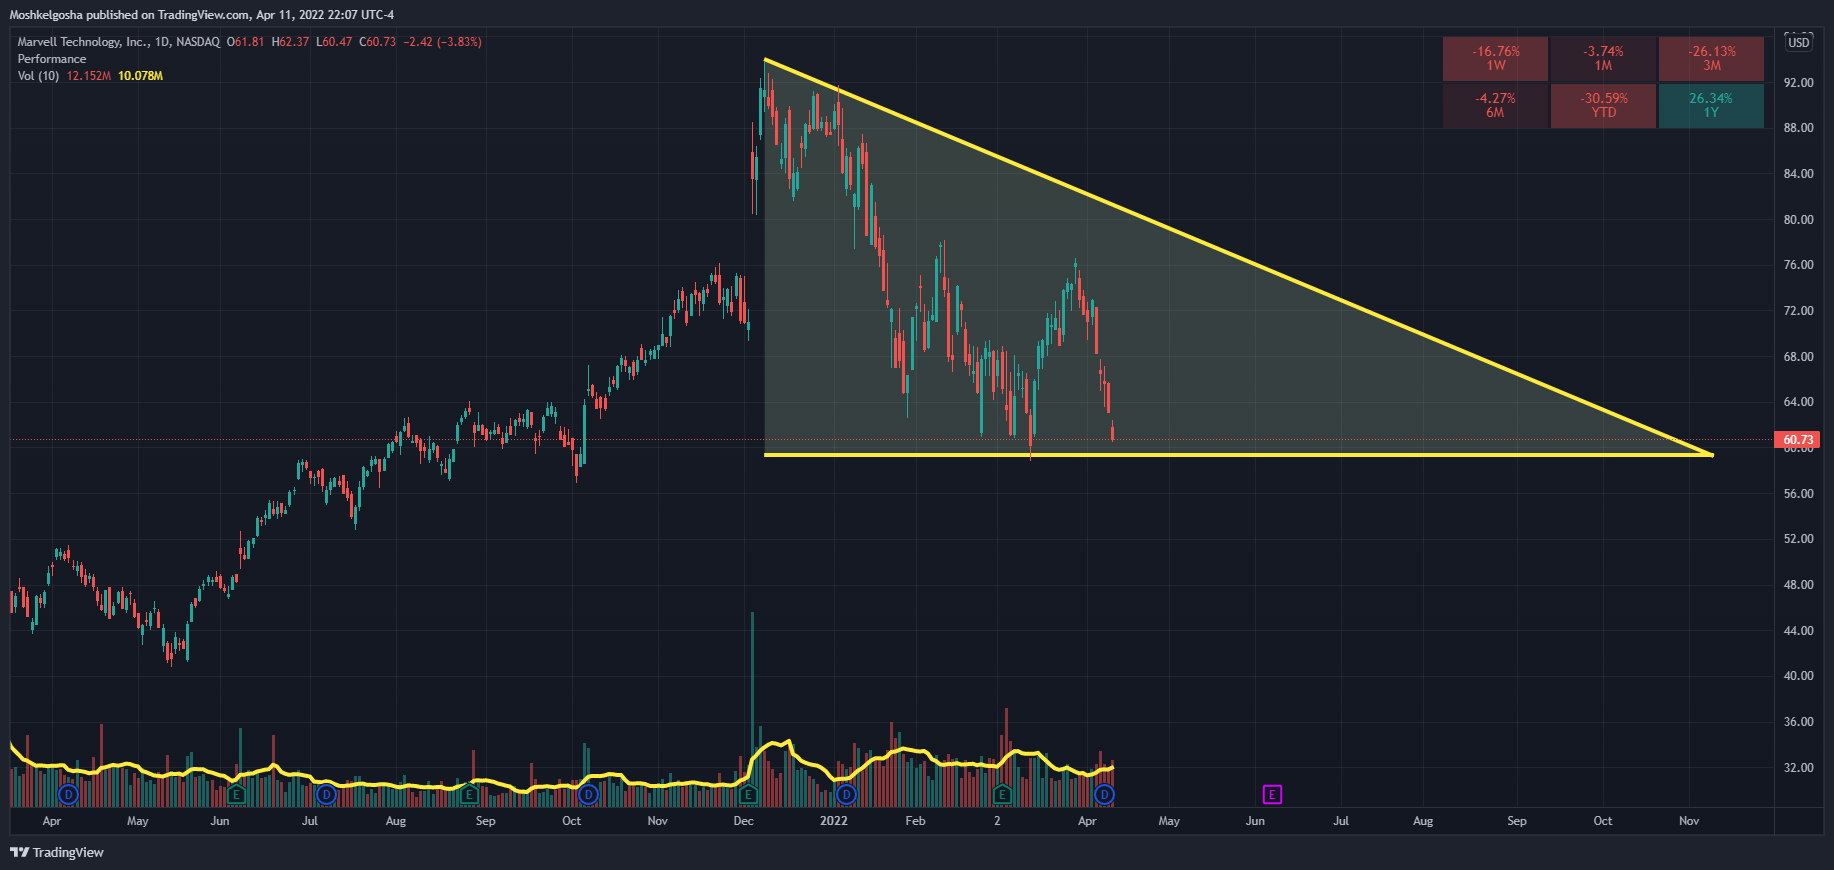Click the earnings marker at March 2022
The height and width of the screenshot is (870, 1834).
point(1002,795)
